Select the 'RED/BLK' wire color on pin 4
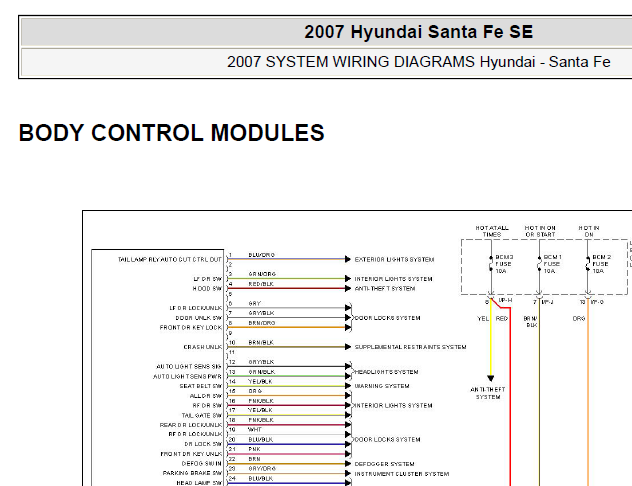The image size is (632, 486). point(261,284)
